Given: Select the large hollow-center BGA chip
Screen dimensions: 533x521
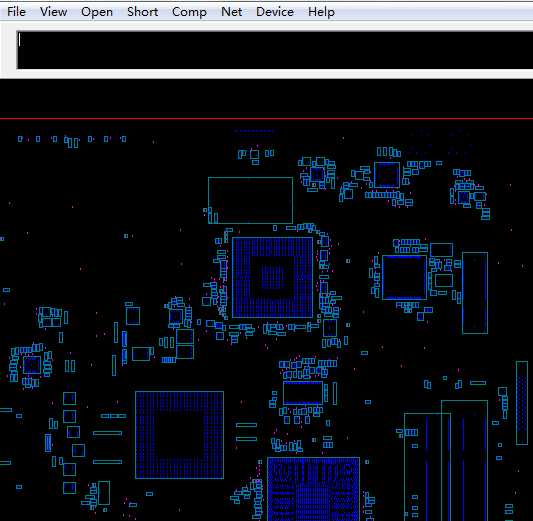Looking at the screenshot, I should 179,435.
